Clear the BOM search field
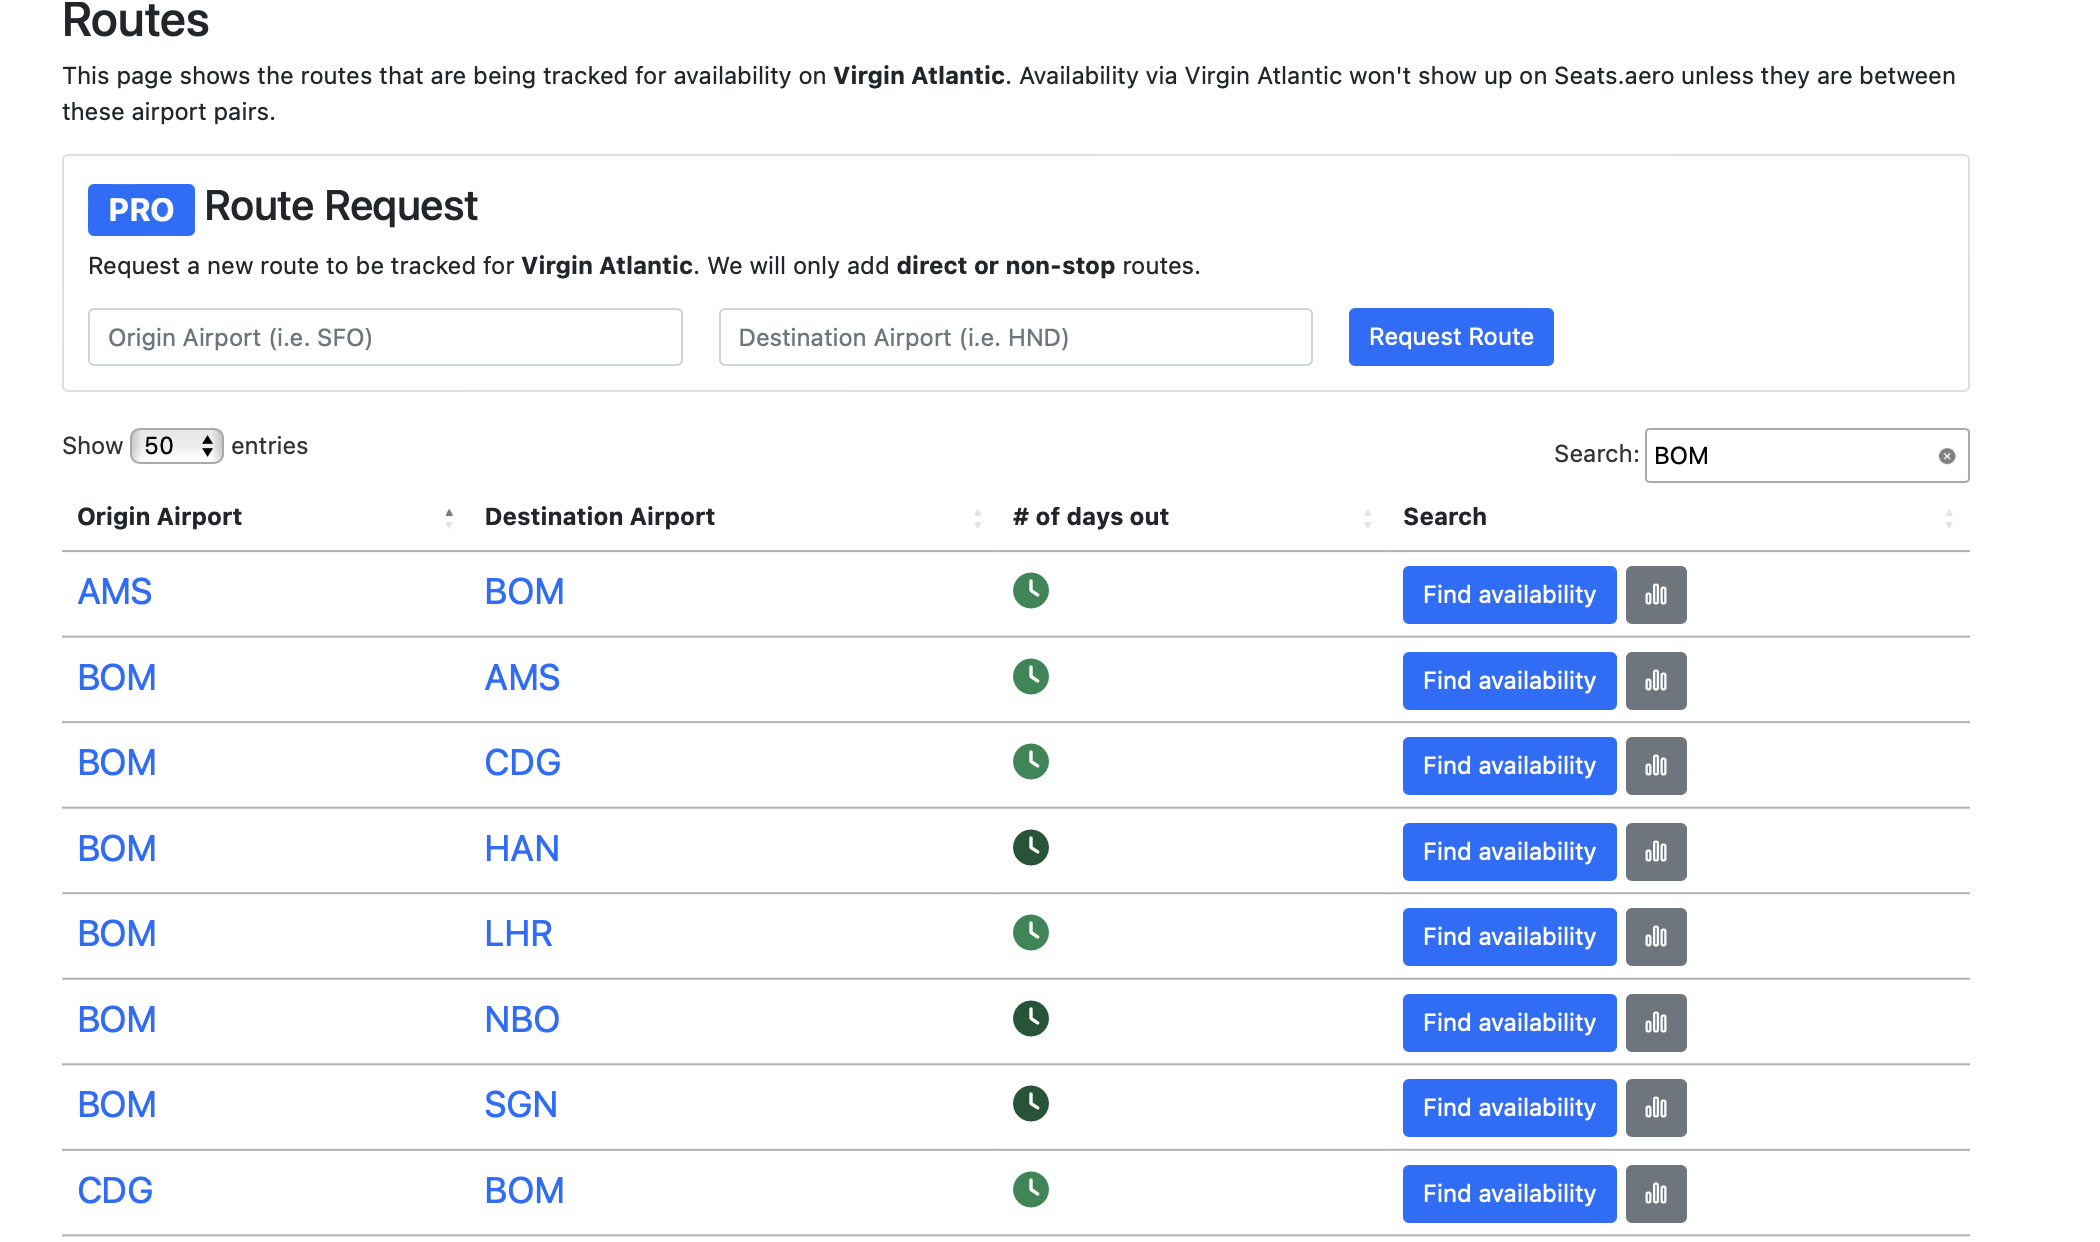 tap(1946, 456)
